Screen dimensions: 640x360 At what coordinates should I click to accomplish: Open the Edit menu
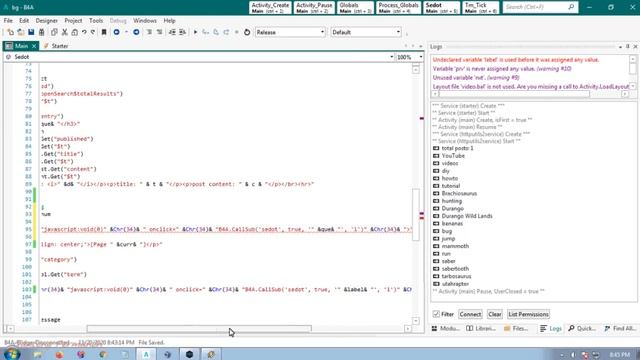click(x=24, y=20)
